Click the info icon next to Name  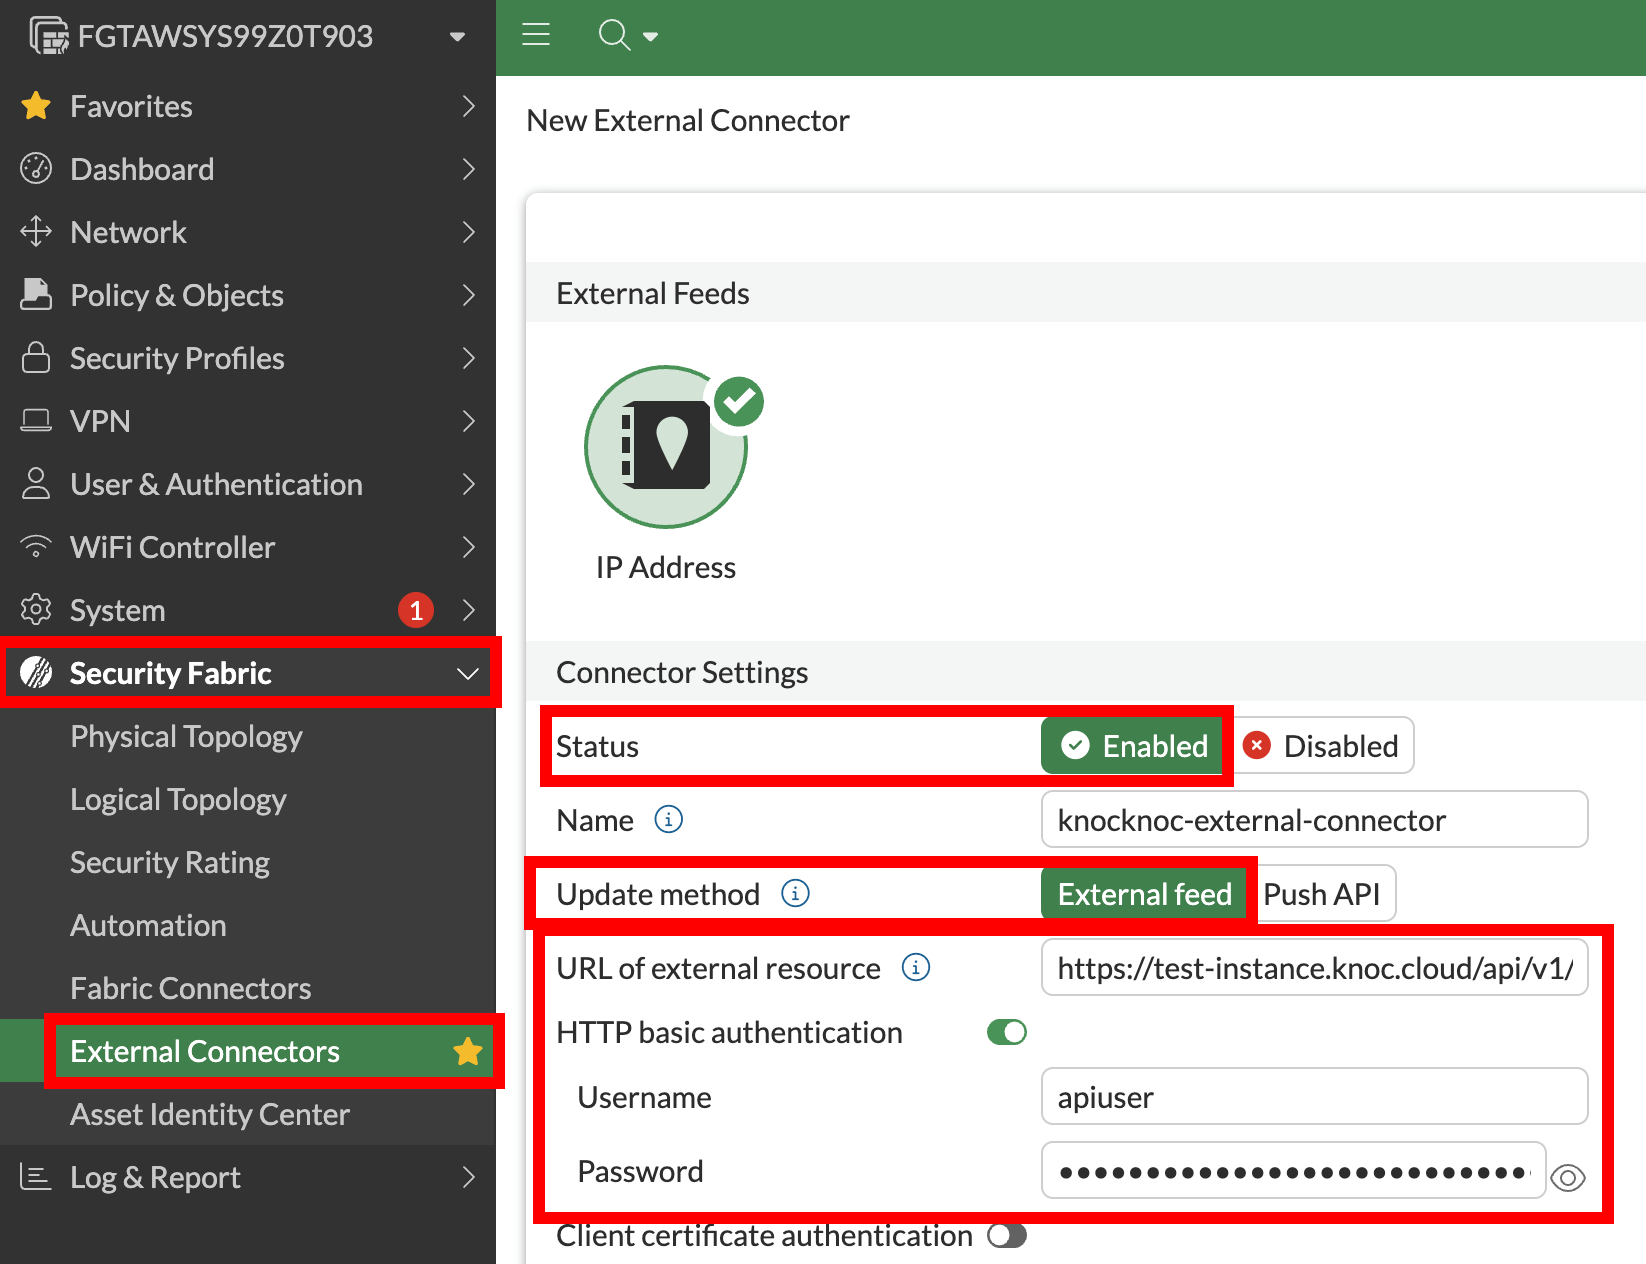(x=668, y=820)
